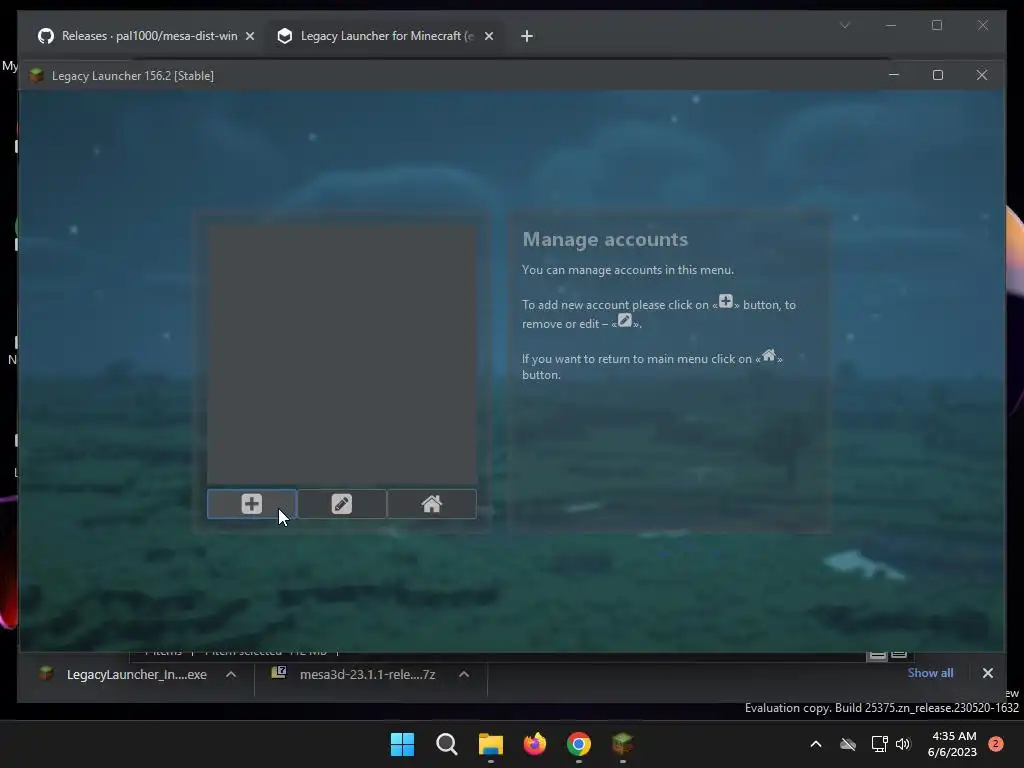The image size is (1024, 768).
Task: Open Google Chrome from taskbar
Action: point(579,744)
